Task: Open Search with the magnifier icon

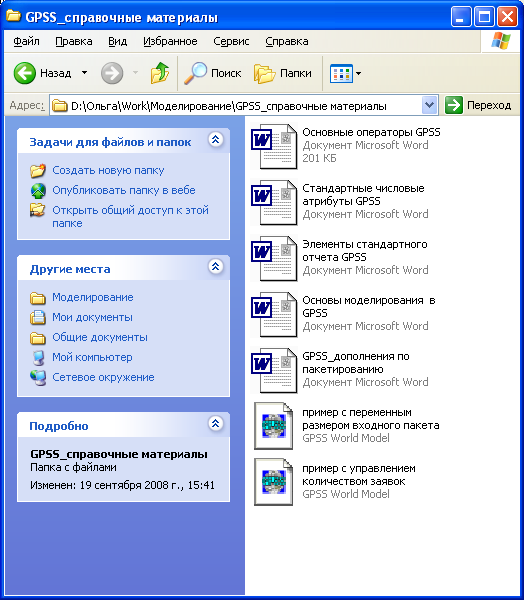Action: [x=196, y=73]
